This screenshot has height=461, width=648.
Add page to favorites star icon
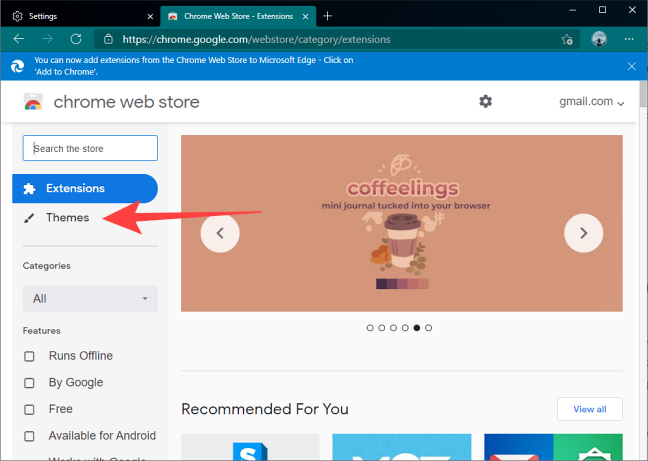[x=567, y=39]
